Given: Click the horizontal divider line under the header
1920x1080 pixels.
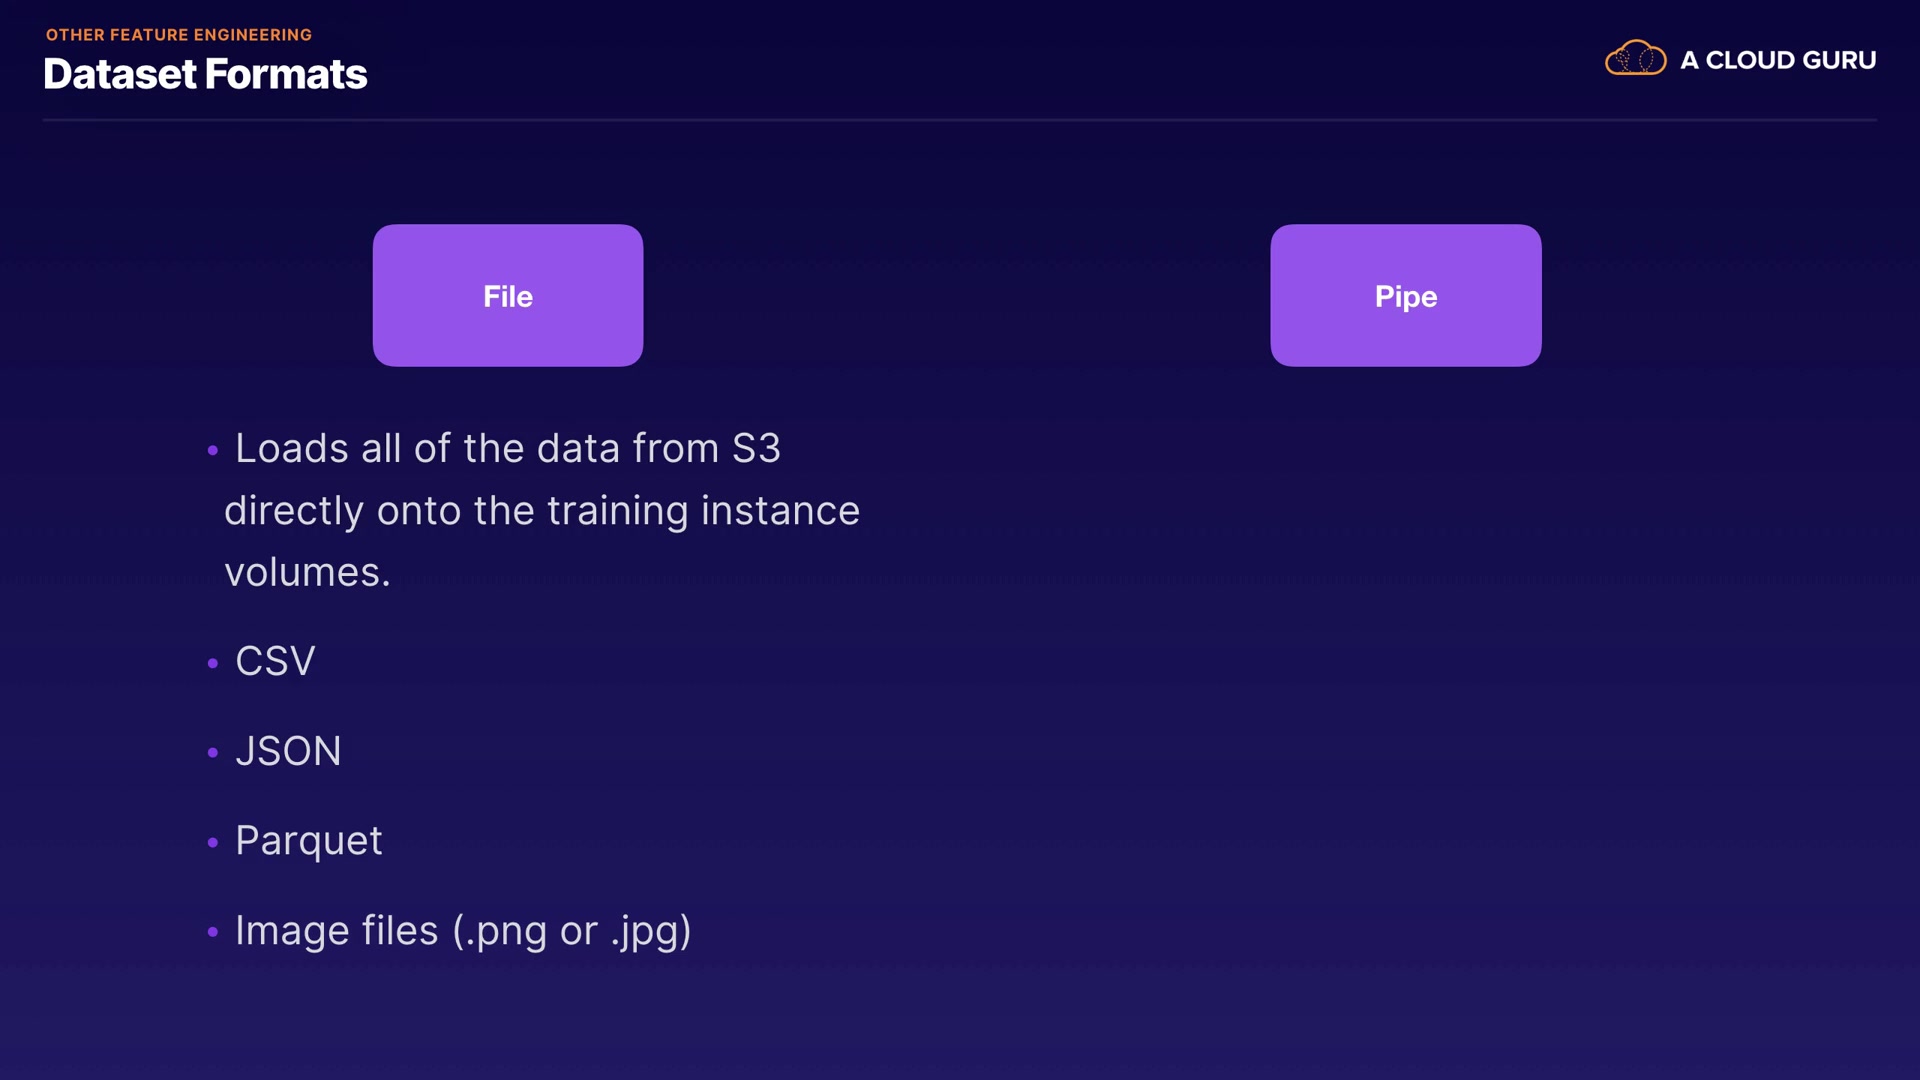Looking at the screenshot, I should tap(960, 120).
